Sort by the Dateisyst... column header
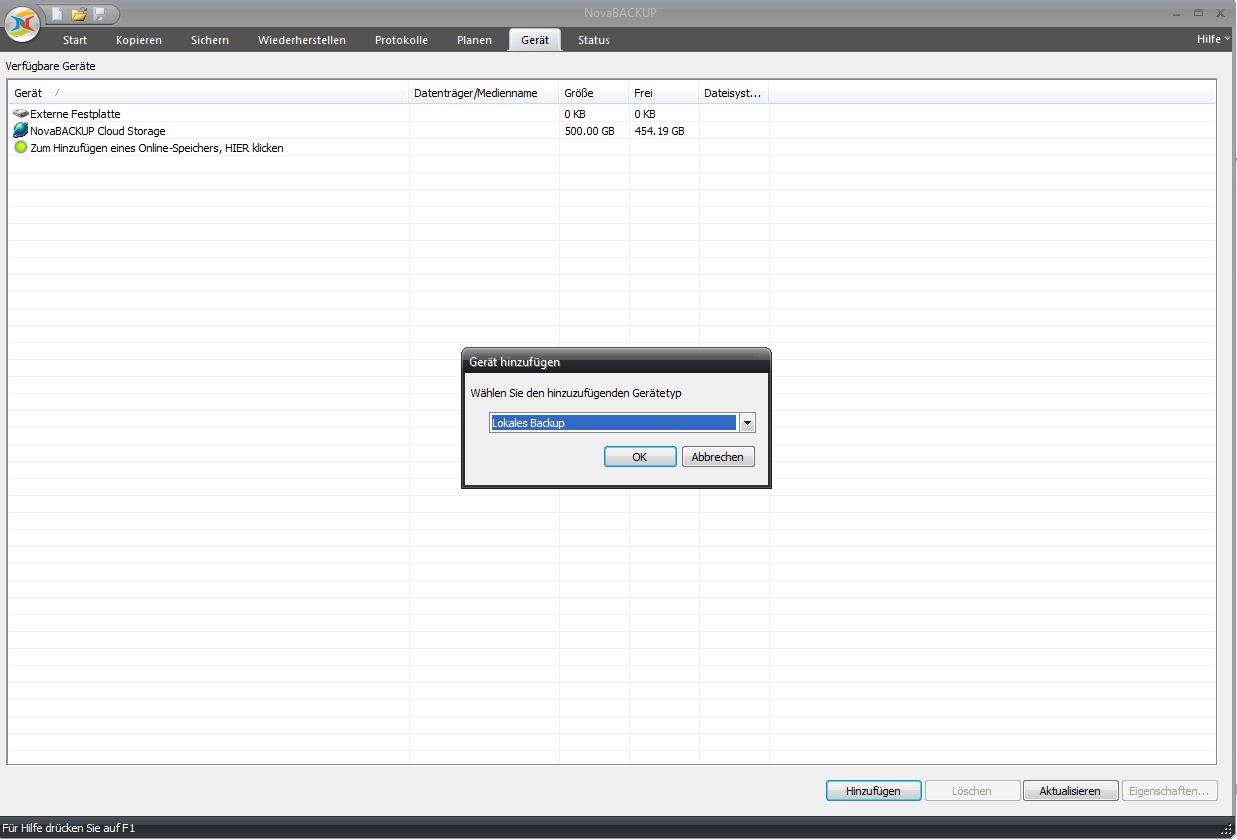The width and height of the screenshot is (1237, 840). (x=734, y=93)
